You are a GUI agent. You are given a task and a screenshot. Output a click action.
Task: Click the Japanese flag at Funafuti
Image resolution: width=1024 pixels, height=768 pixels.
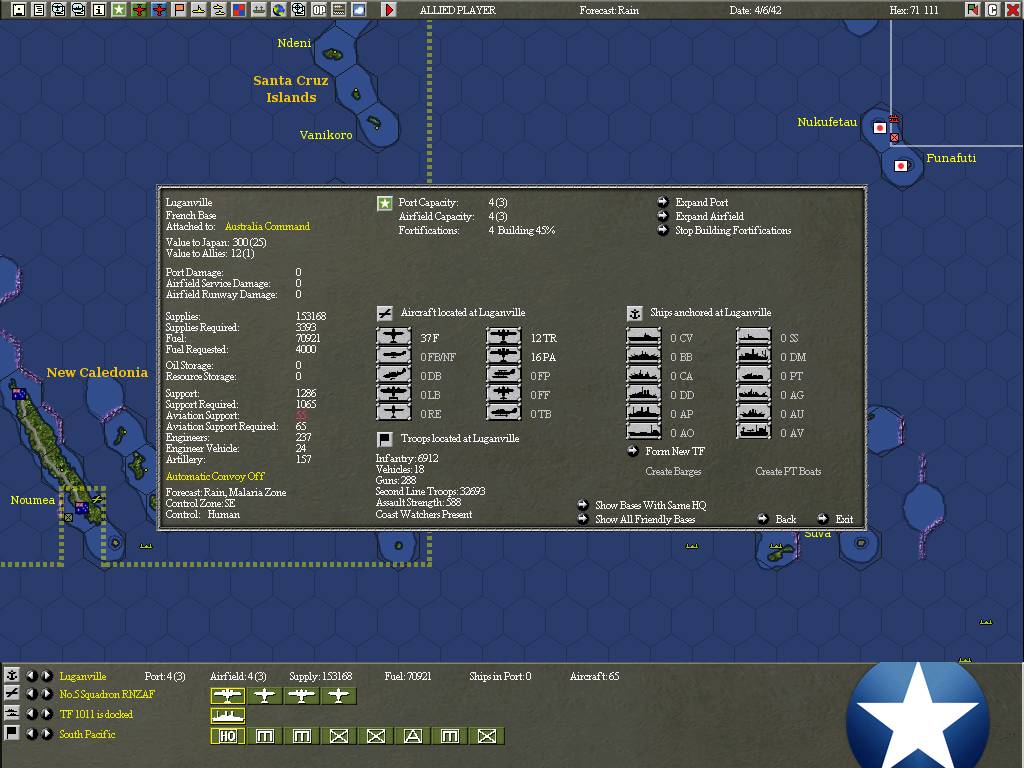(x=902, y=166)
